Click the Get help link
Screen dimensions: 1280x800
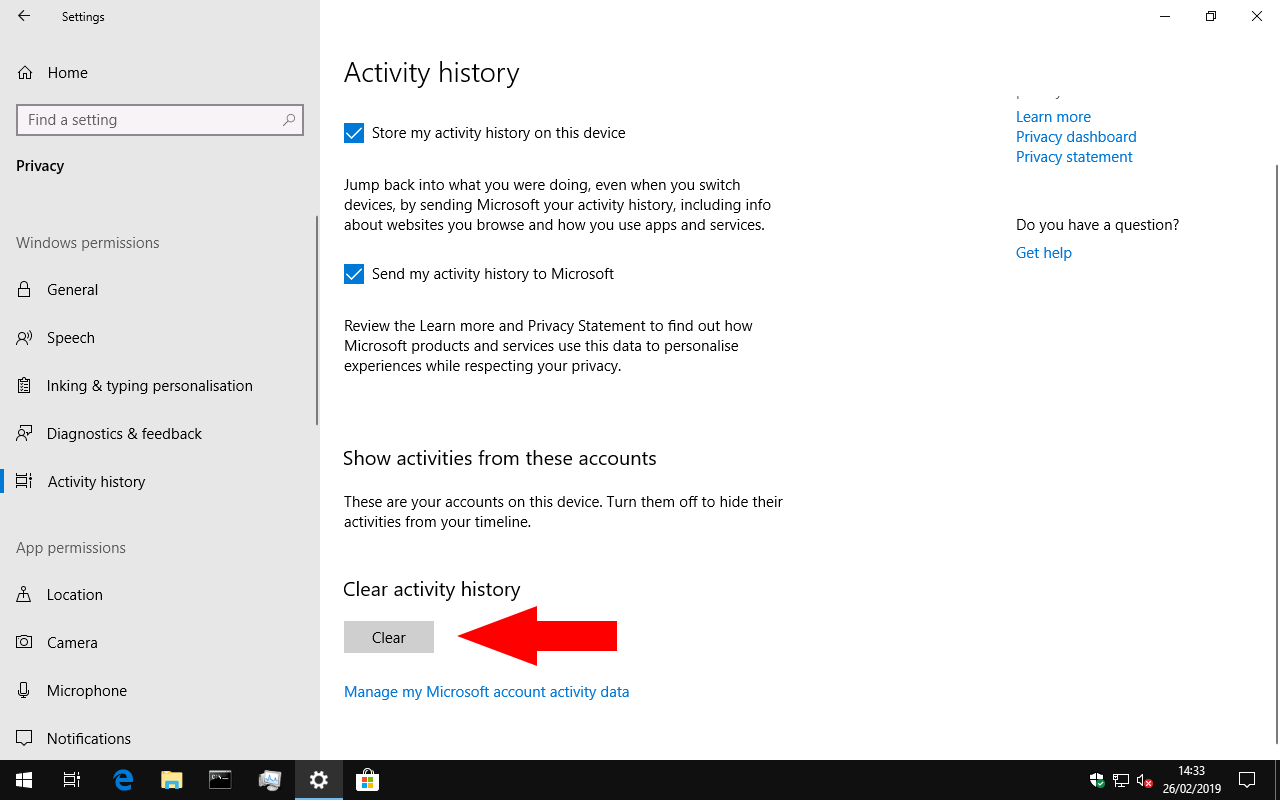(x=1044, y=252)
